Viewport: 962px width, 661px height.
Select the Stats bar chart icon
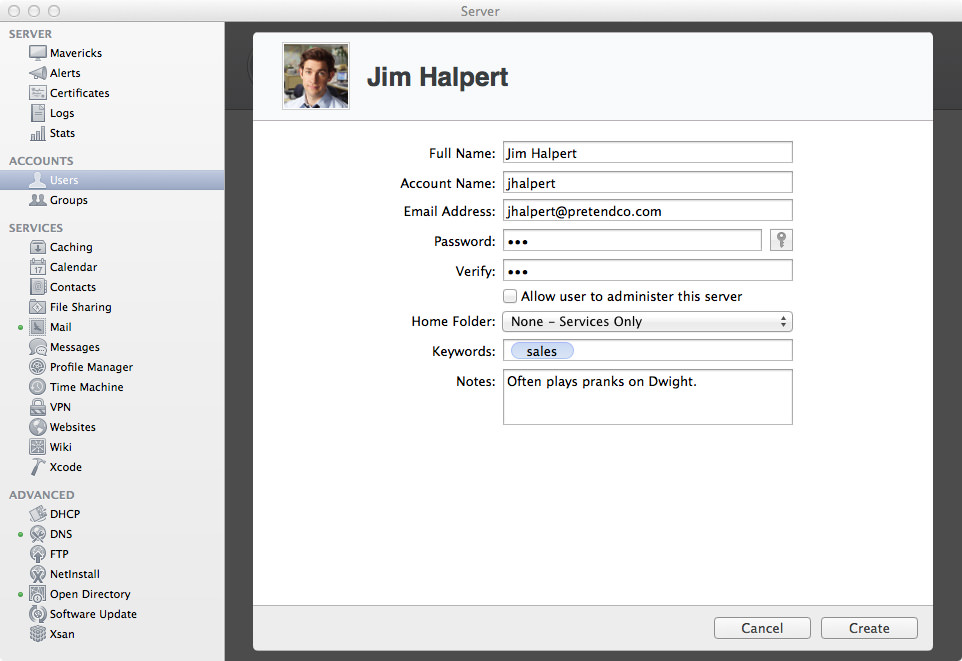37,133
